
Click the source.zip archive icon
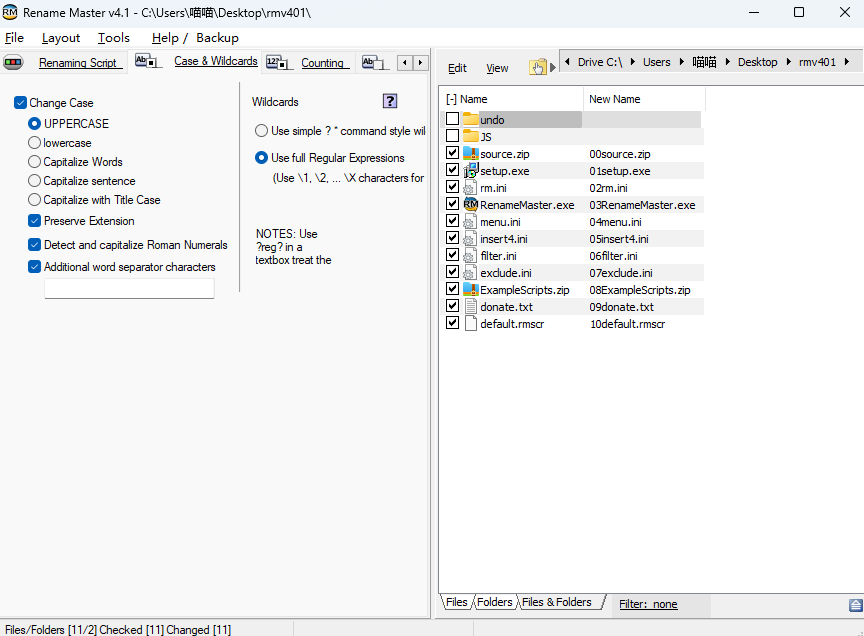pos(471,154)
